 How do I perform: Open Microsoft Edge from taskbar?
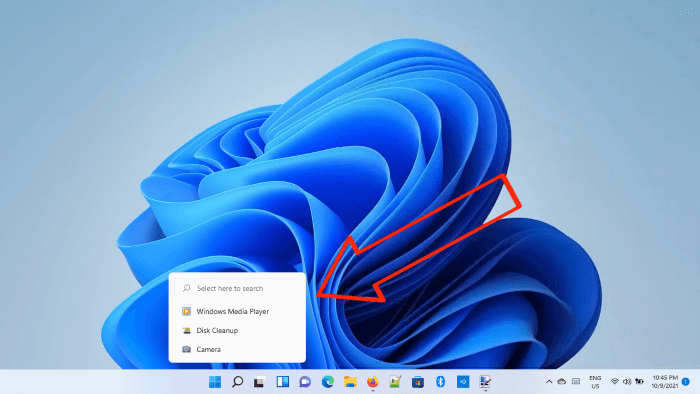click(x=328, y=382)
